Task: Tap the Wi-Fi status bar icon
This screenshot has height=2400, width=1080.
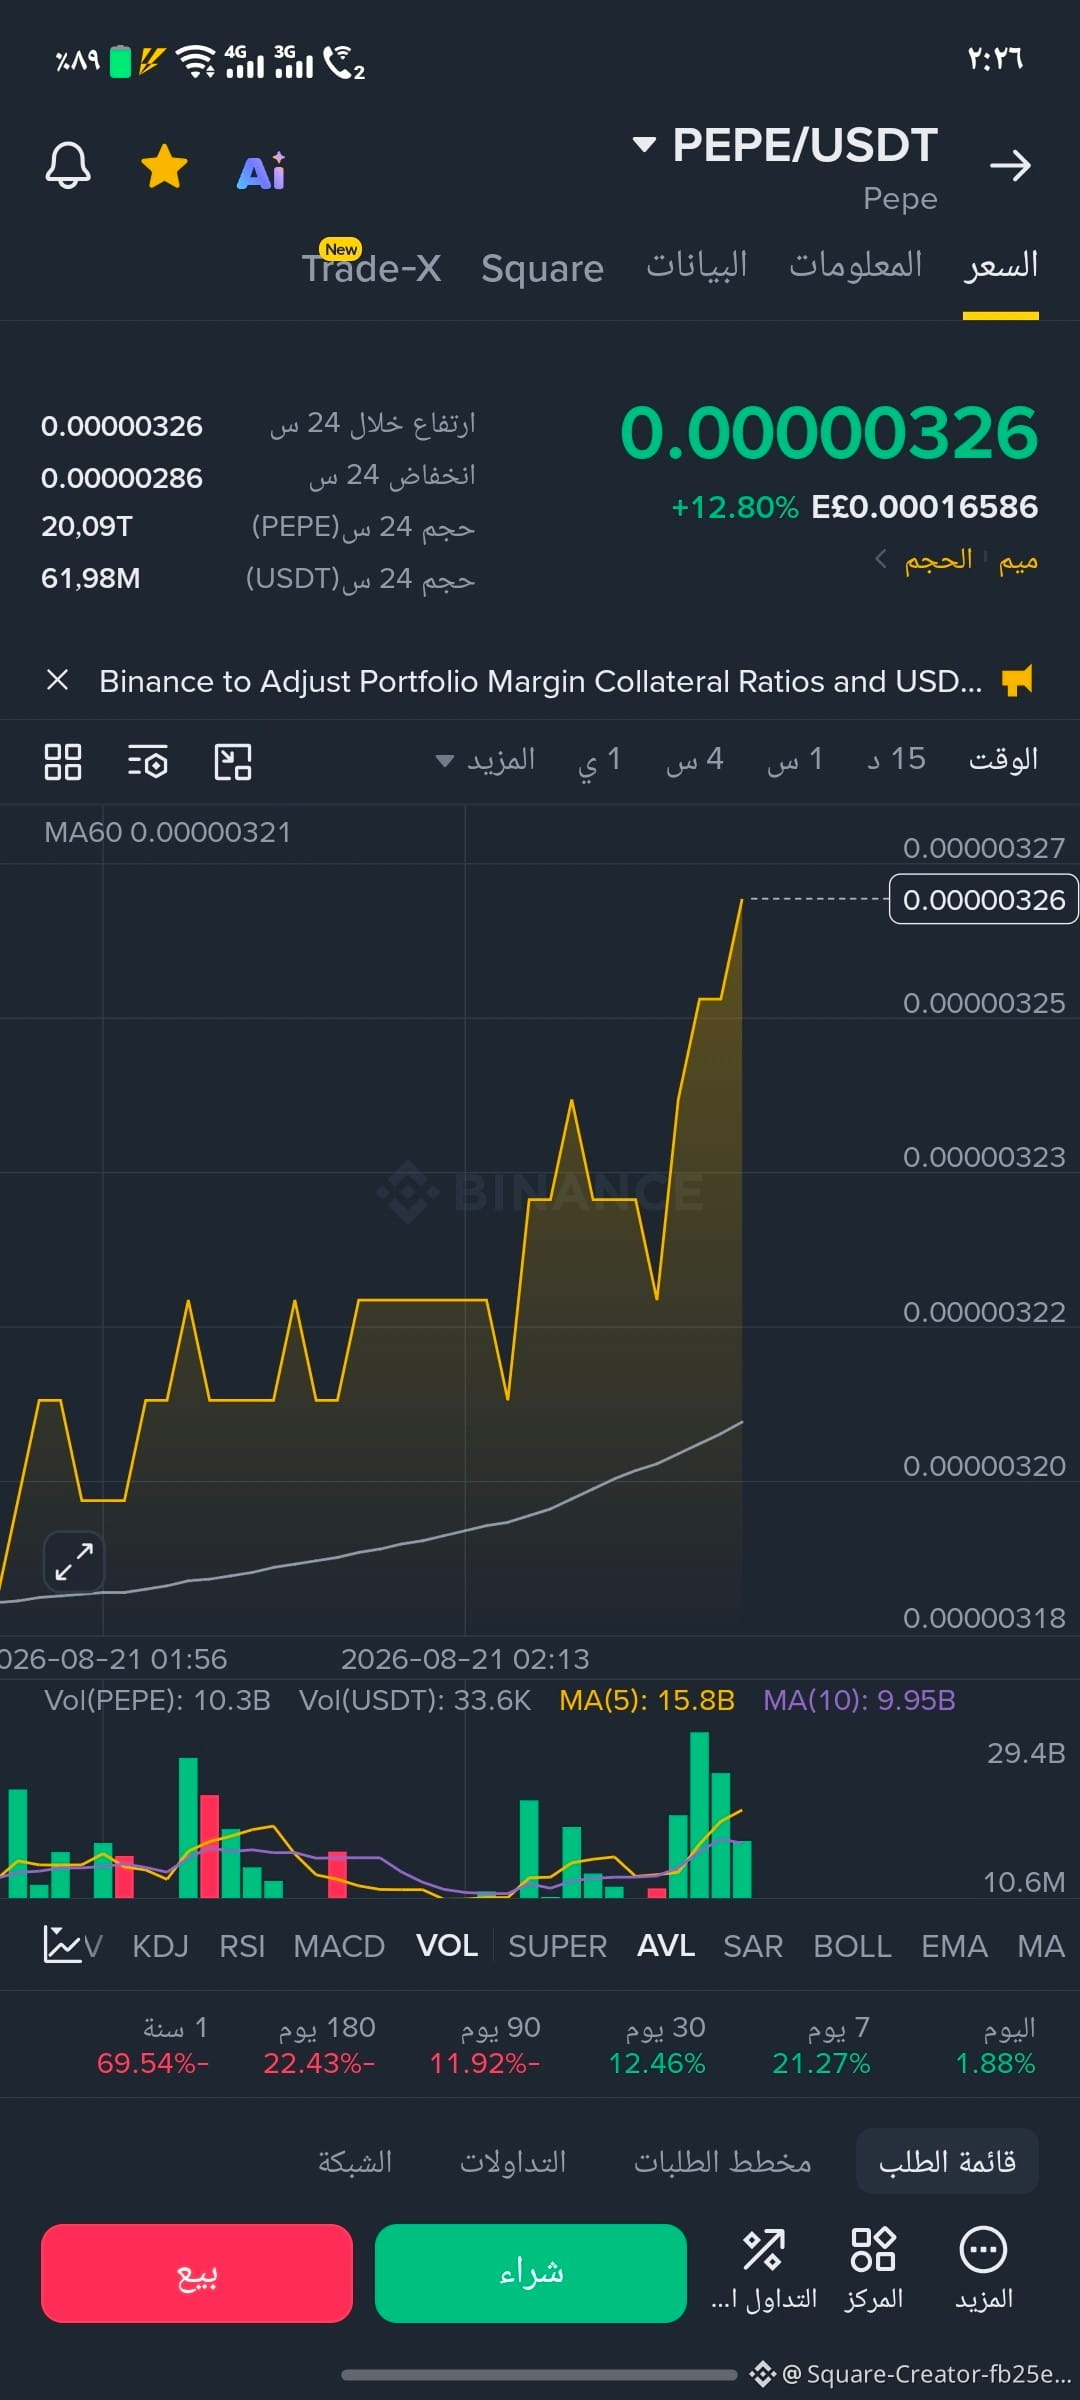Action: click(x=196, y=61)
